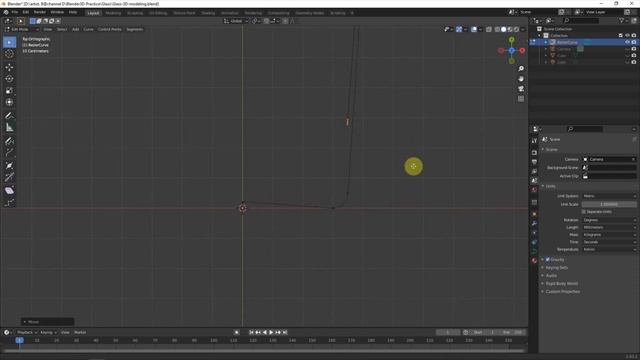Select the Shear tool in the toolbar

9,191
